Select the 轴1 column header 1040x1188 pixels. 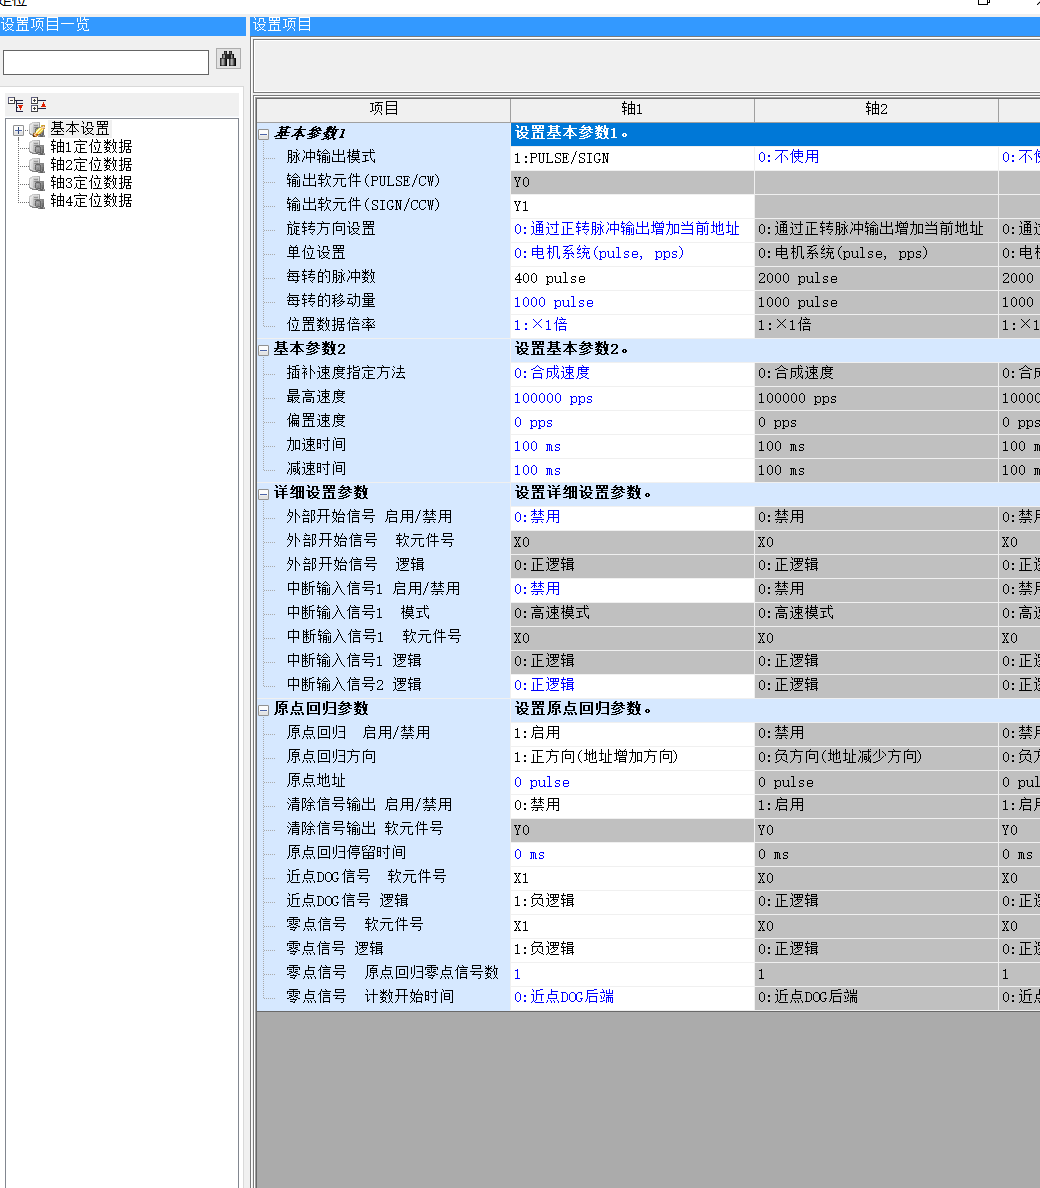(632, 109)
